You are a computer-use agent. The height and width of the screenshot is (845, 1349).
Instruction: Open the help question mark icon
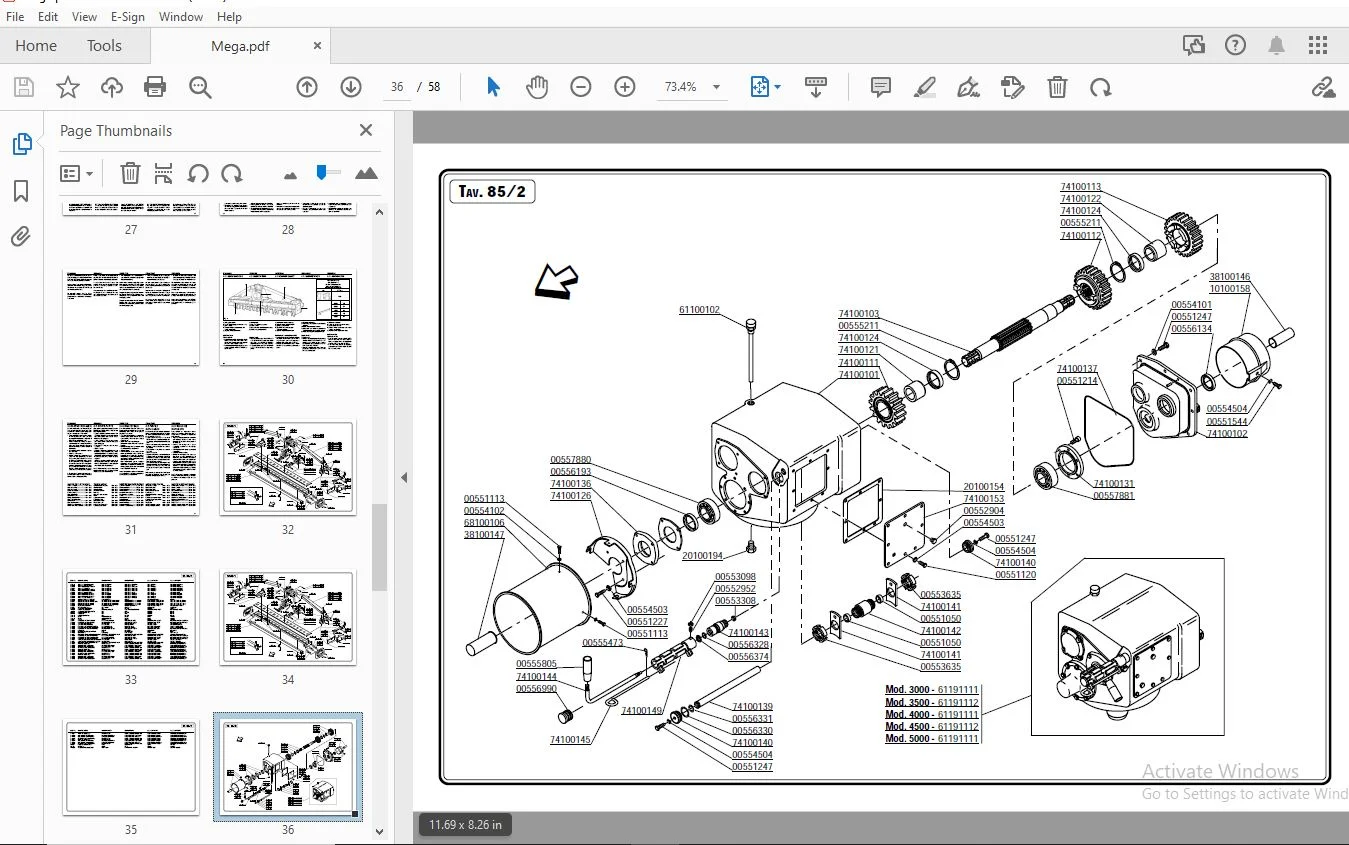click(x=1235, y=45)
